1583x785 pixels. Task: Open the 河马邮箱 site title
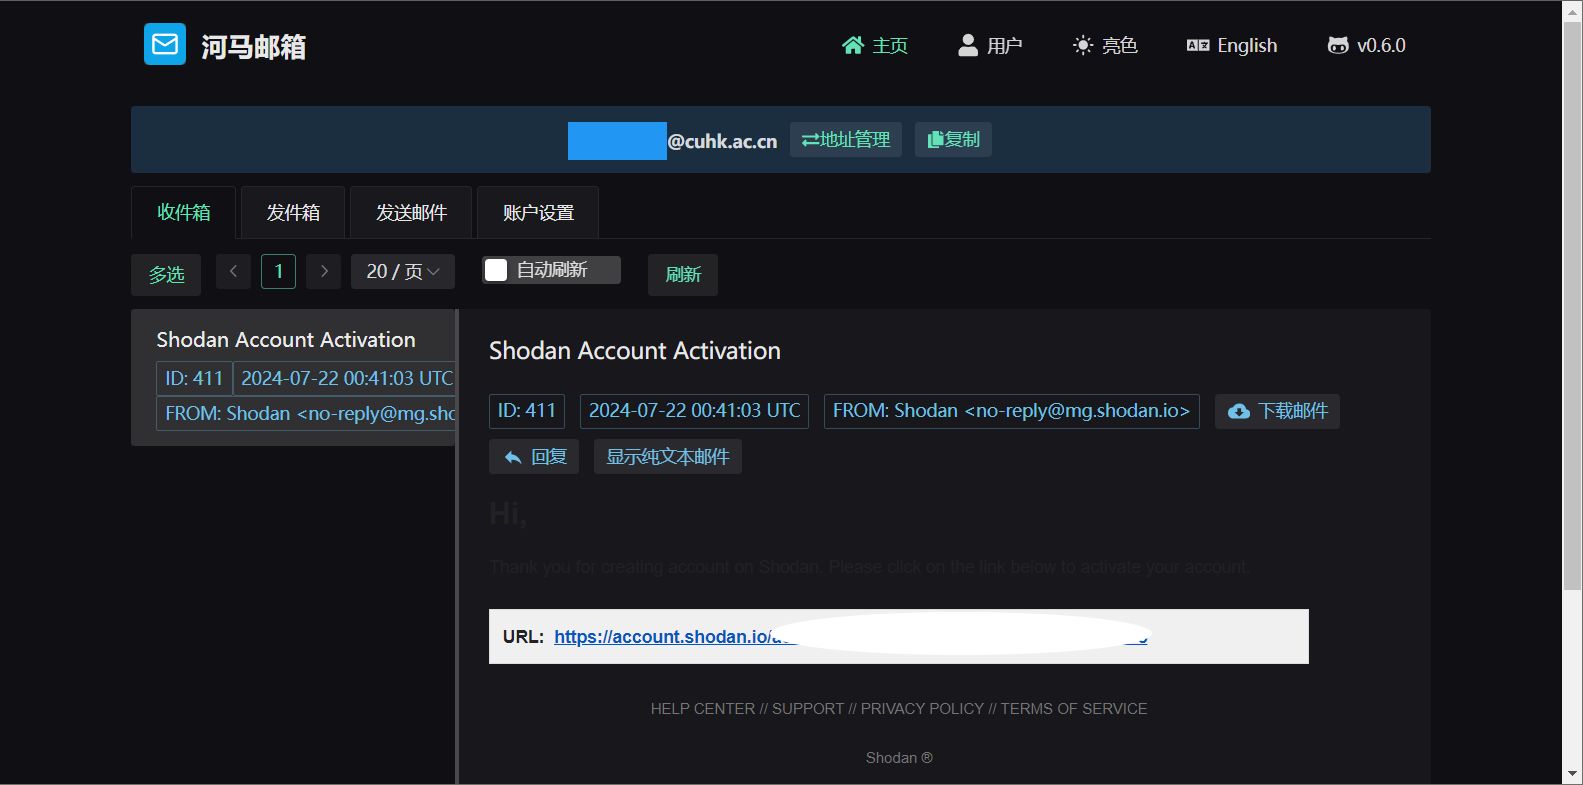pos(253,47)
